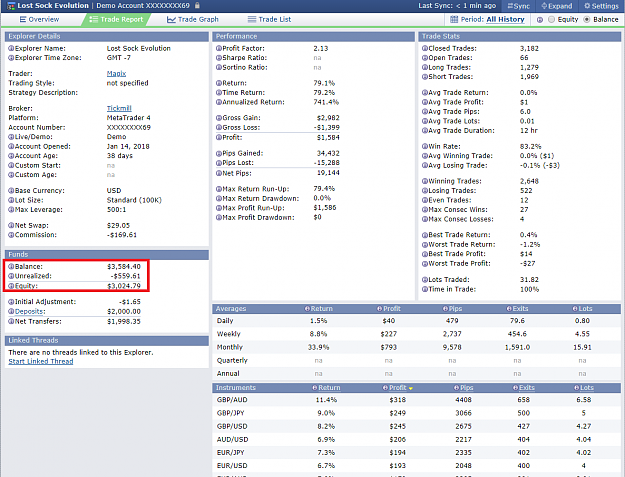Click info icon next to Net Swap
Screen dimensions: 625x477
coord(11,225)
